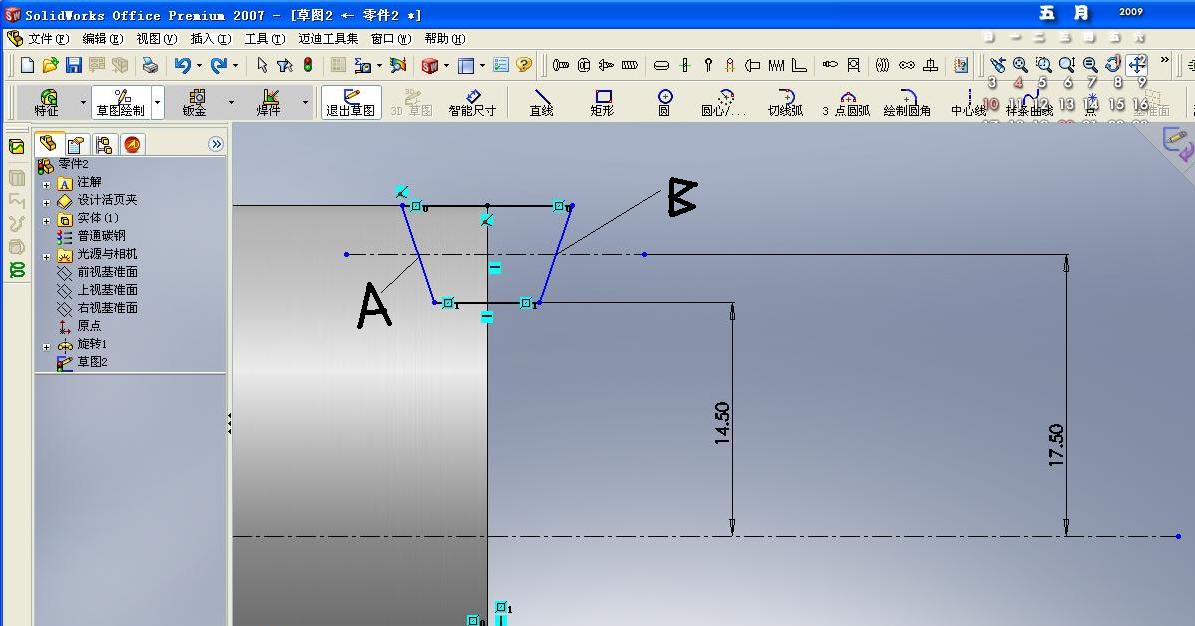1195x626 pixels.
Task: Save the part with the floppy disk icon
Action: [x=73, y=66]
